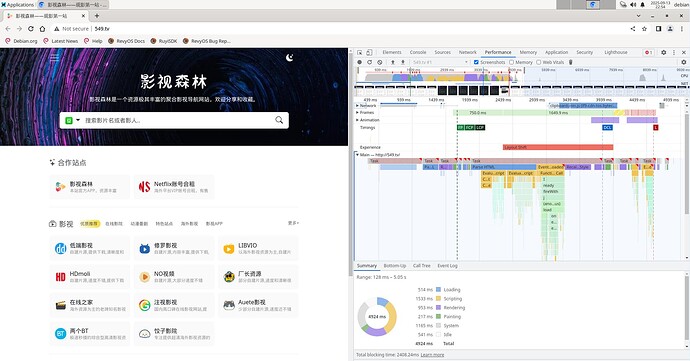Save profile with the download arrow
Viewport: 690px width, 361px height.
point(403,63)
